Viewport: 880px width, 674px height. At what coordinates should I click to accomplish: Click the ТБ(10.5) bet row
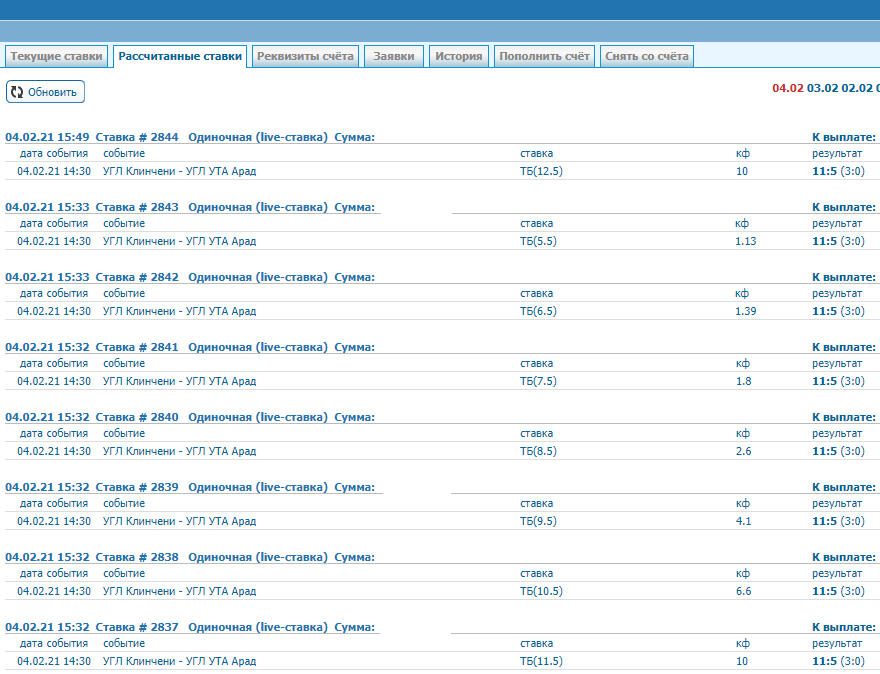click(541, 591)
